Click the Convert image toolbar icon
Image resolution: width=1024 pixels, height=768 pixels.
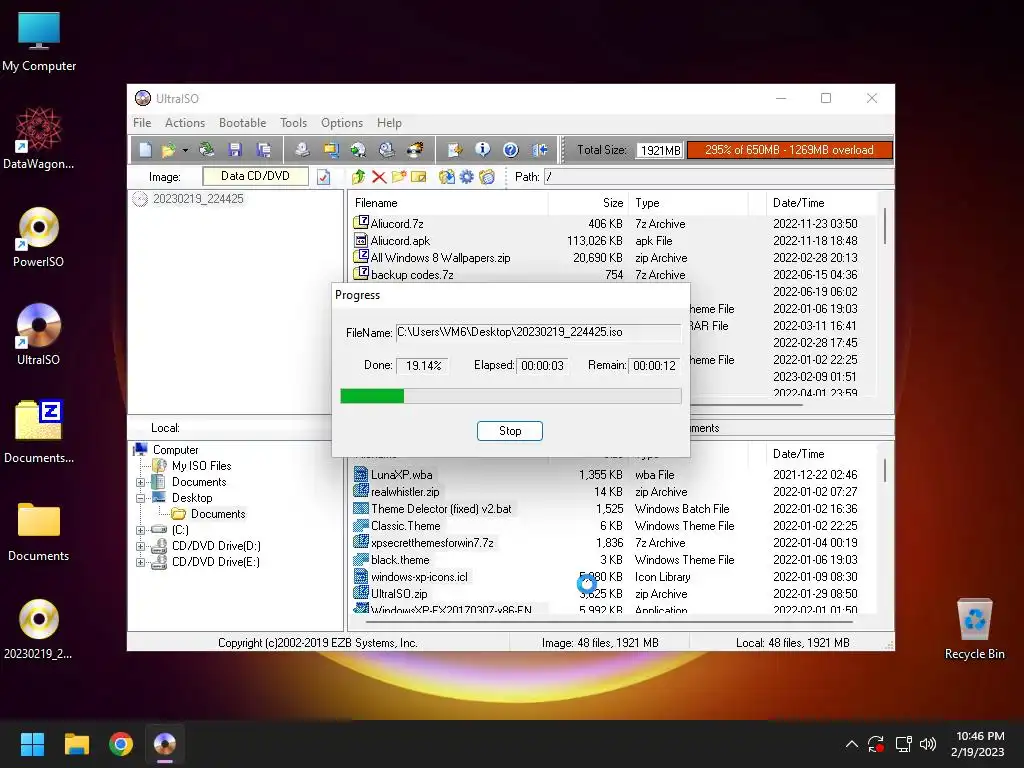coord(359,150)
